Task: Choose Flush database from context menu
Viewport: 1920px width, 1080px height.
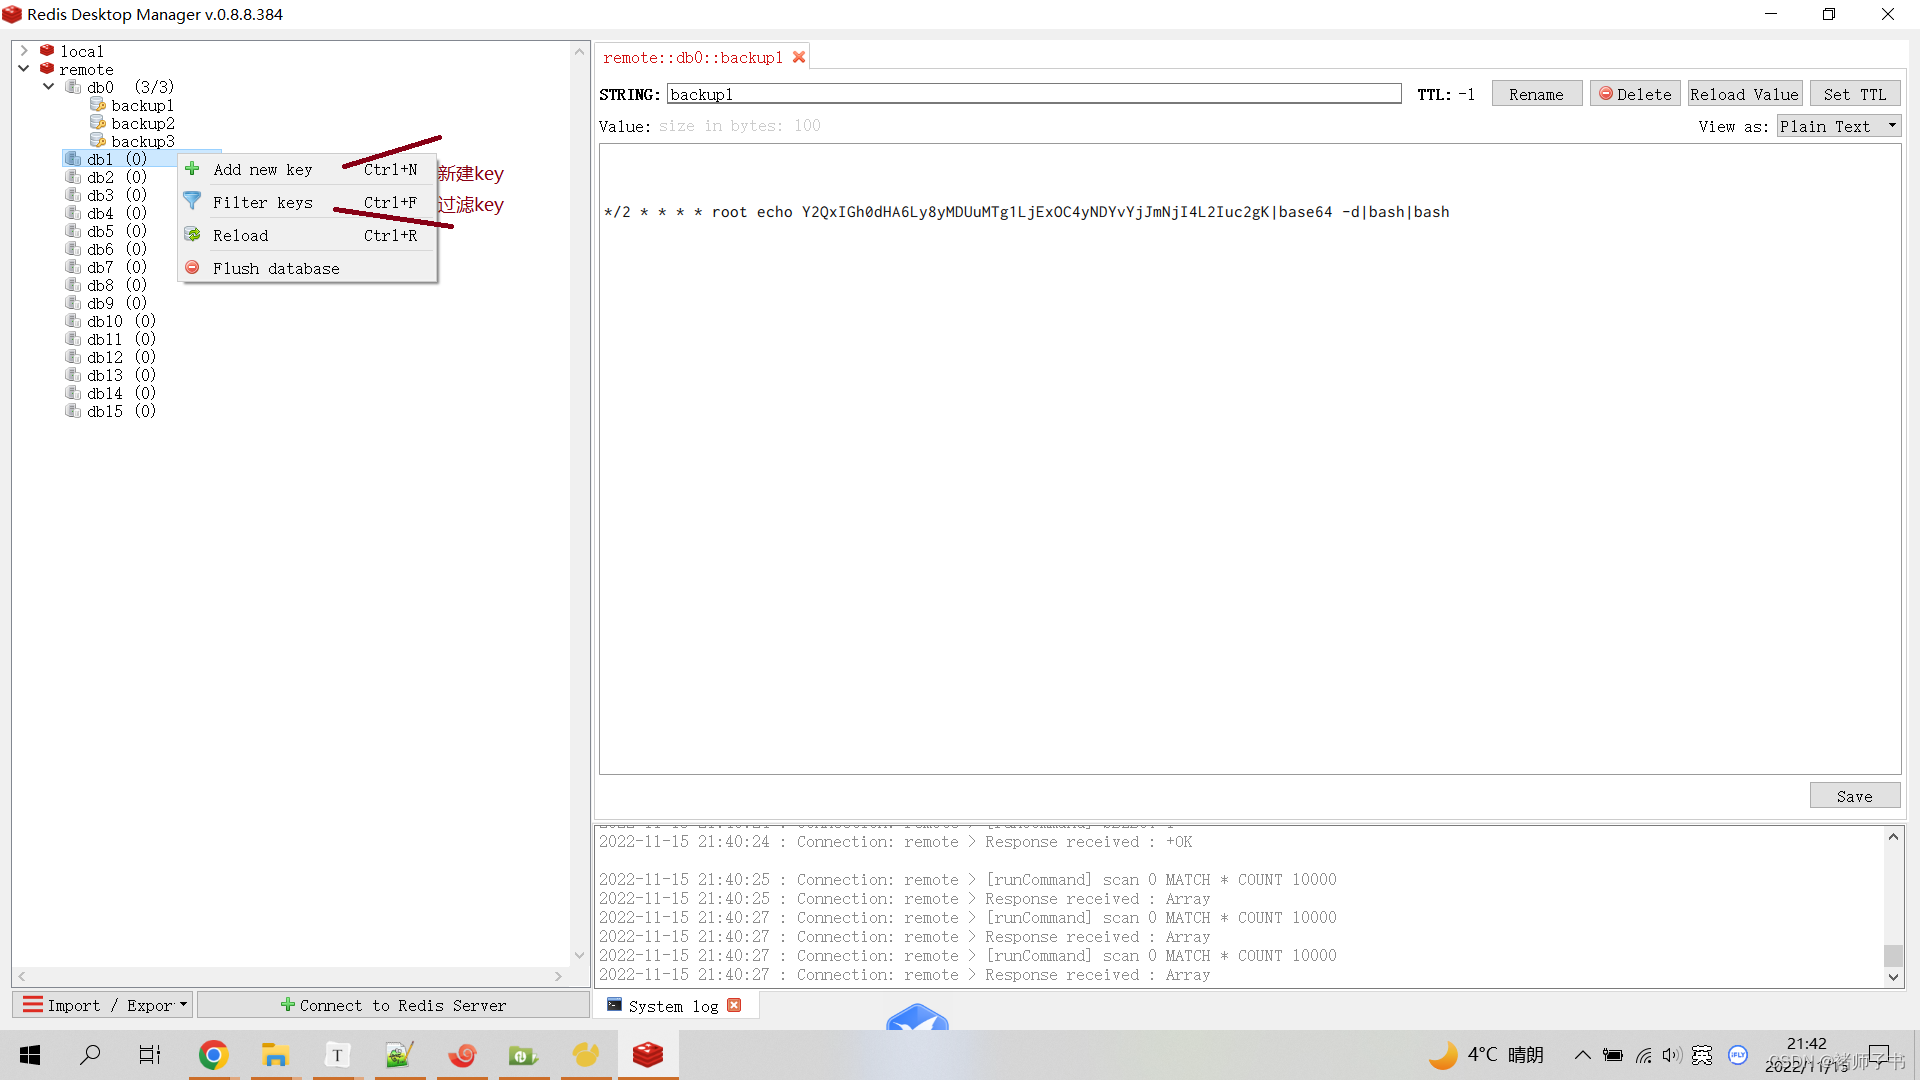Action: pos(308,269)
